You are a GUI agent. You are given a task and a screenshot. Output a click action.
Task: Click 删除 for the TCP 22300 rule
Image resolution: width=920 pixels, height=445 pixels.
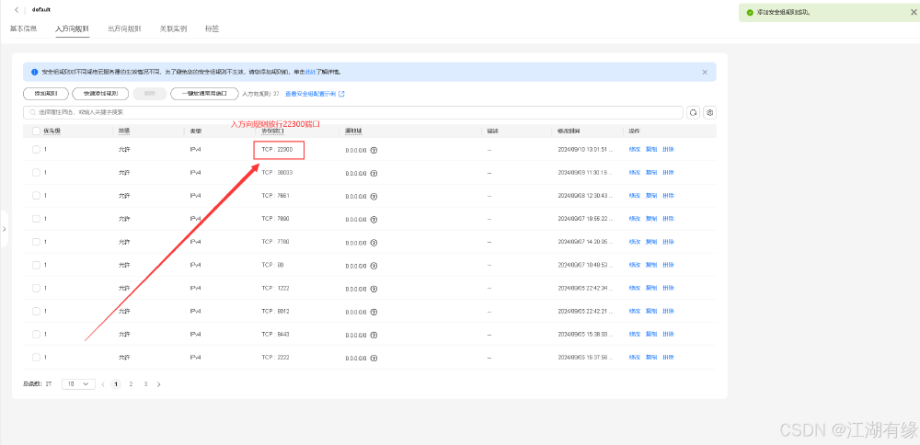tap(668, 150)
